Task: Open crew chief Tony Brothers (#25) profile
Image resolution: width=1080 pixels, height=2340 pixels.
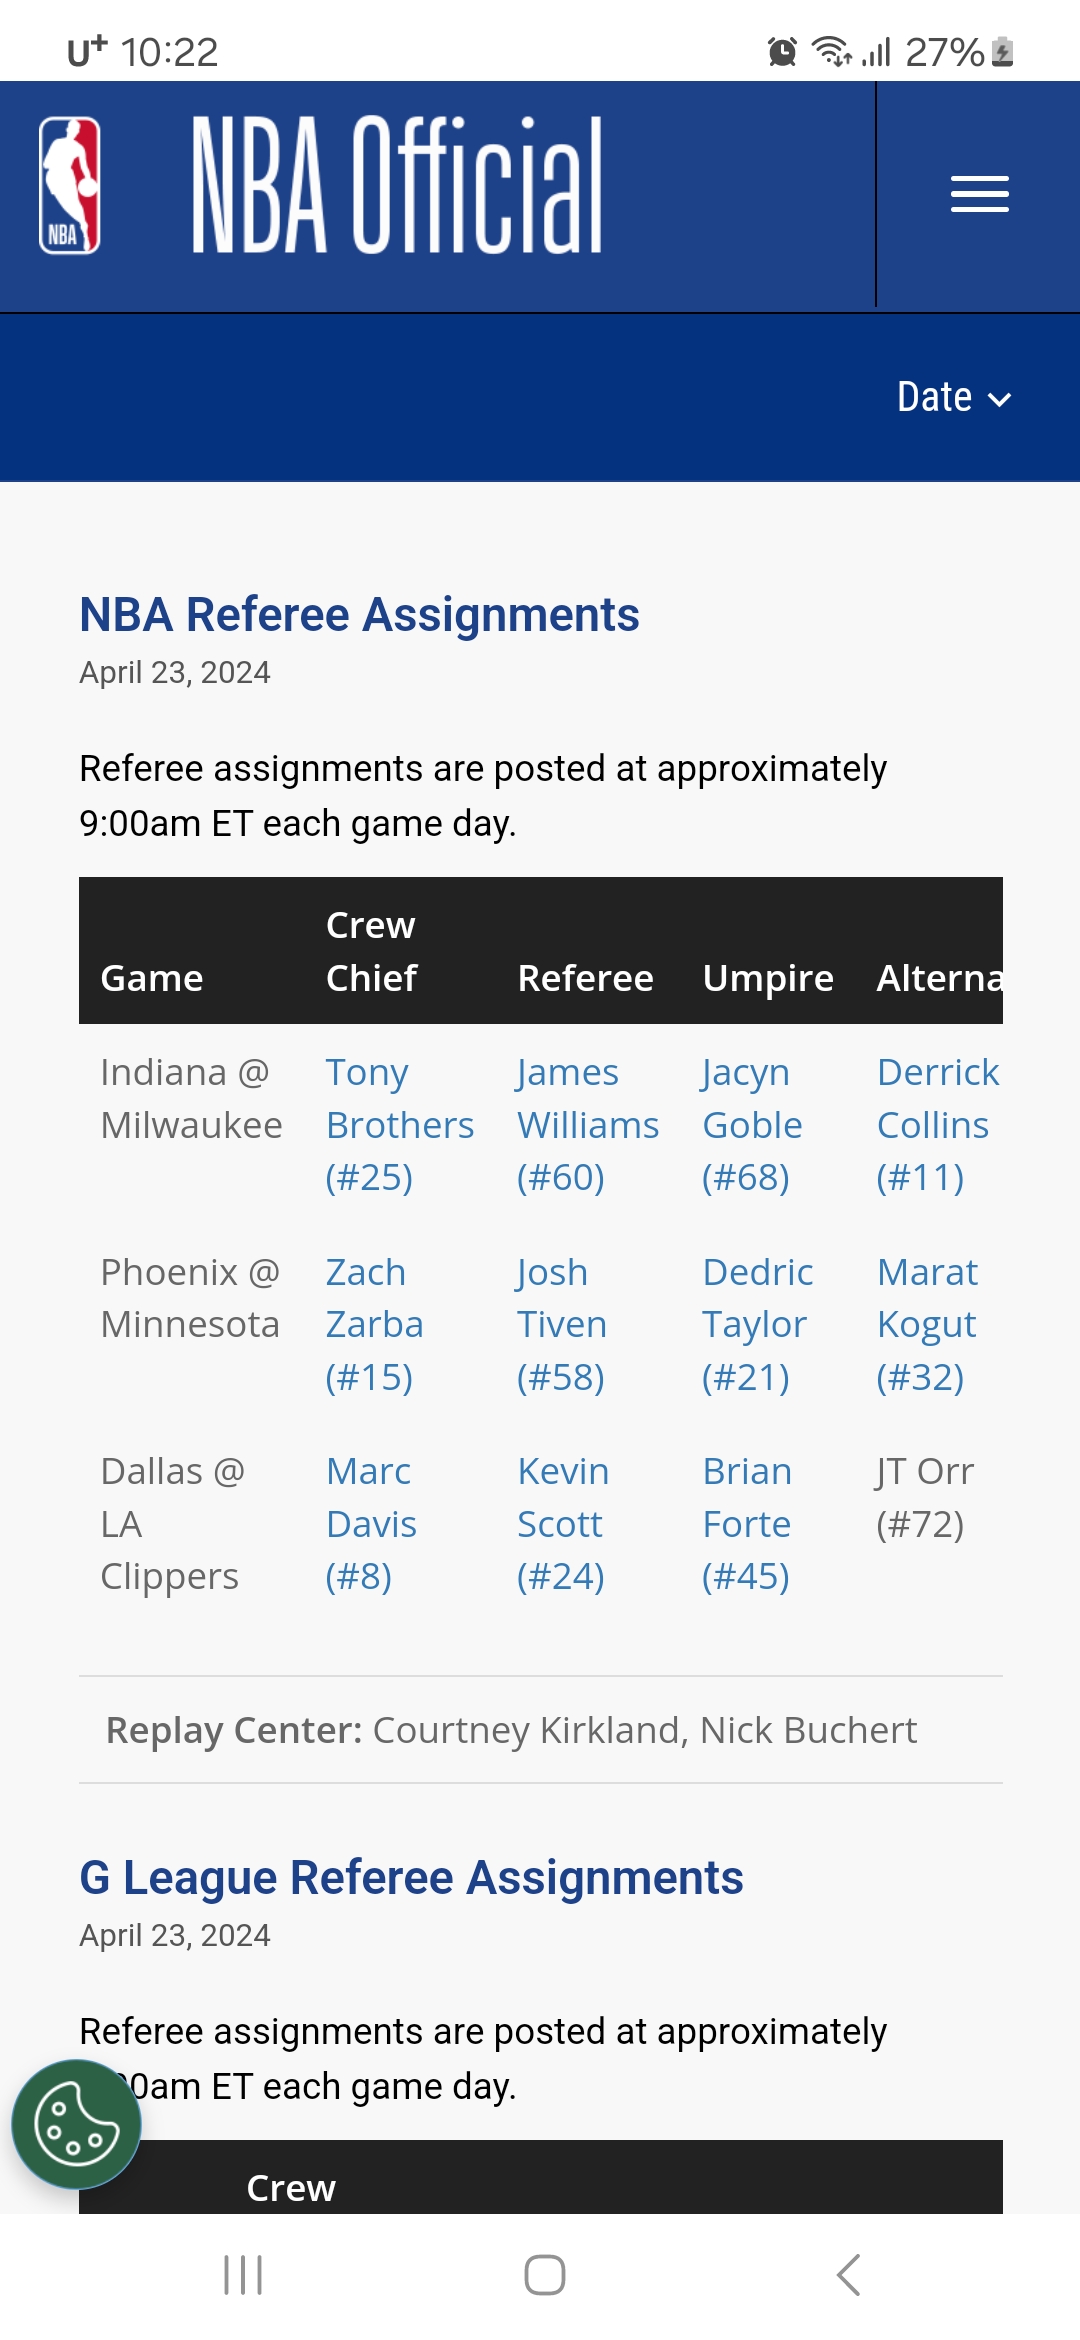Action: coord(399,1125)
